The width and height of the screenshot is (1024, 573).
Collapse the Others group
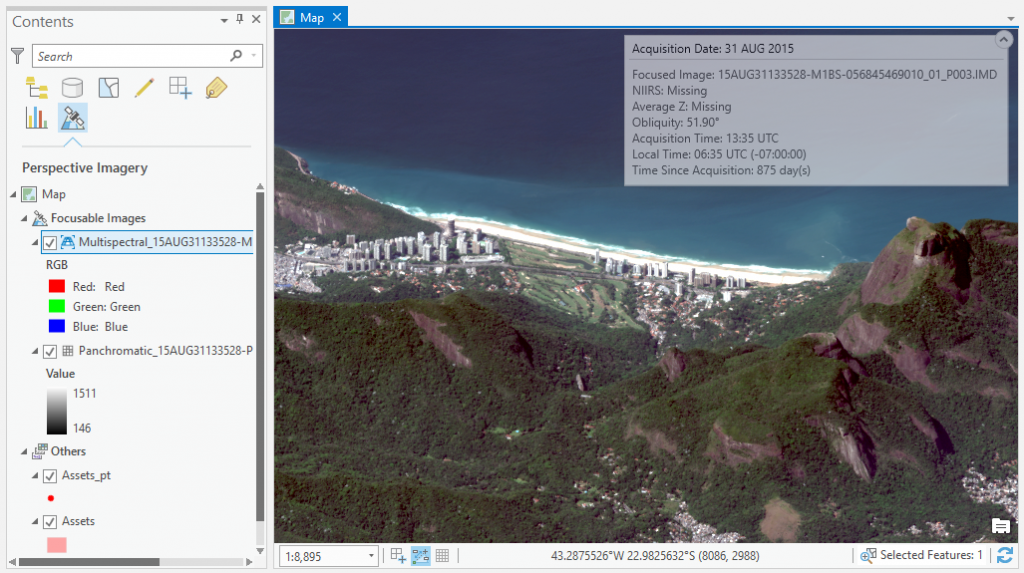[x=24, y=451]
